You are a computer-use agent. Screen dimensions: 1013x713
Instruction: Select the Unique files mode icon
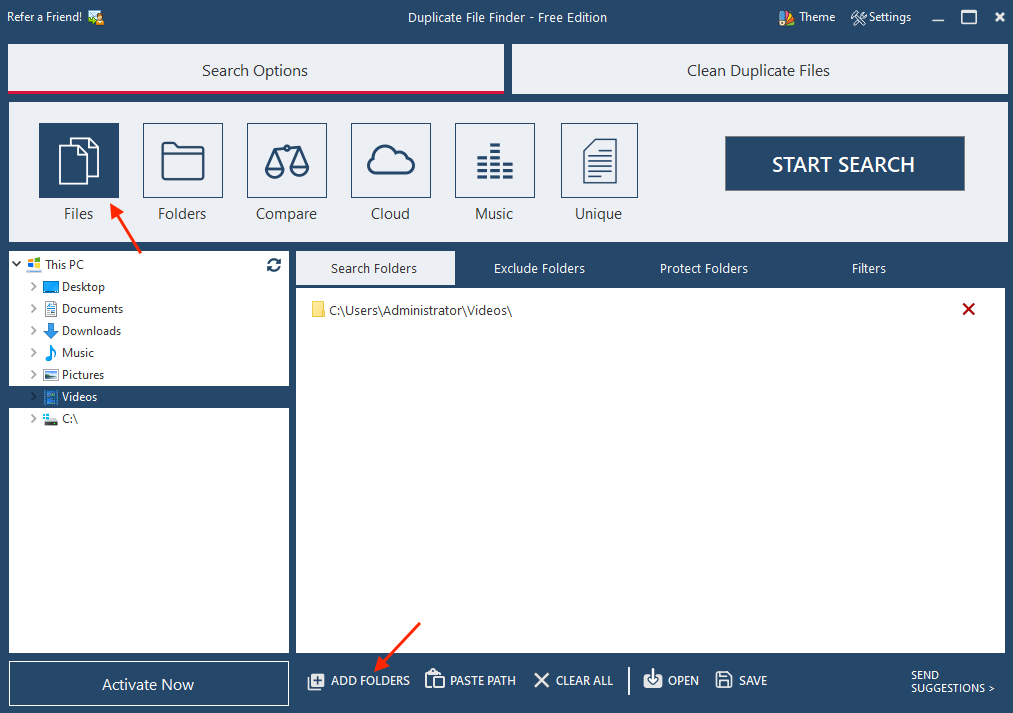click(x=599, y=161)
